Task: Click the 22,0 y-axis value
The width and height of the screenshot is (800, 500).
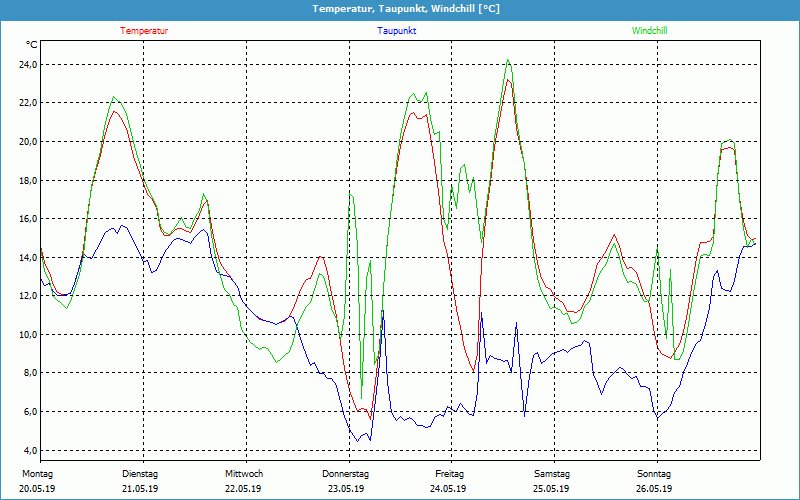Action: click(x=28, y=103)
